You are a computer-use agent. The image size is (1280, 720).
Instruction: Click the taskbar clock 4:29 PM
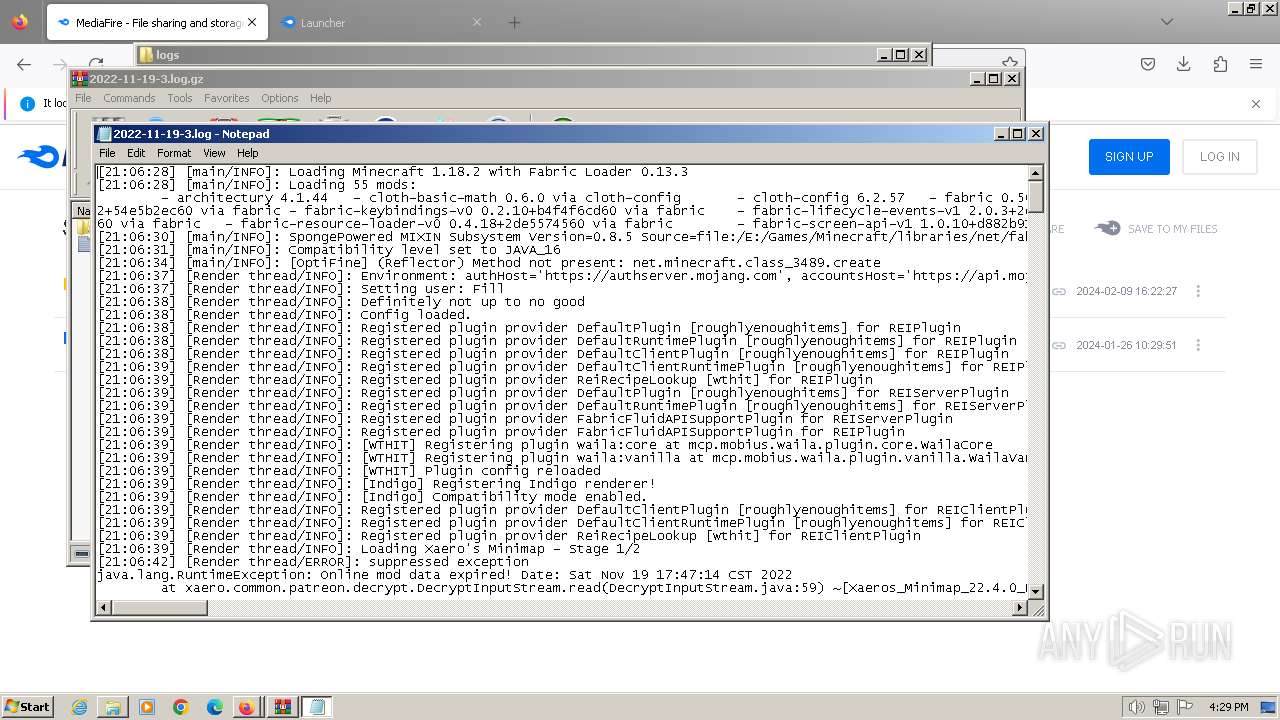(1228, 707)
